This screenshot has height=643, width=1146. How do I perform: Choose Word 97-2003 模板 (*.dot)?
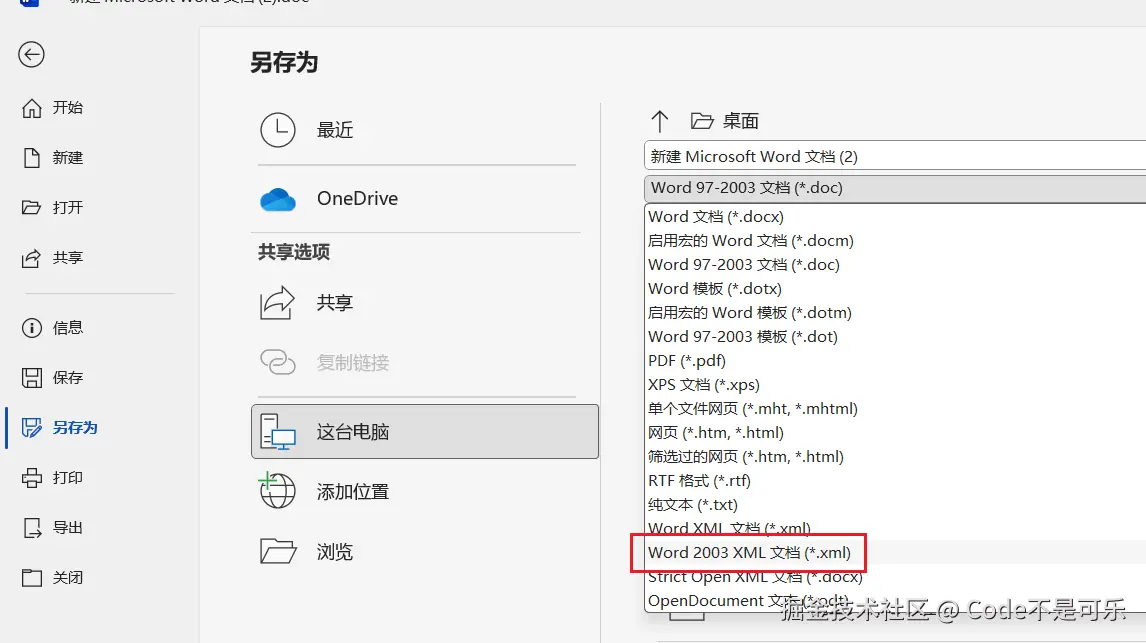pos(743,337)
